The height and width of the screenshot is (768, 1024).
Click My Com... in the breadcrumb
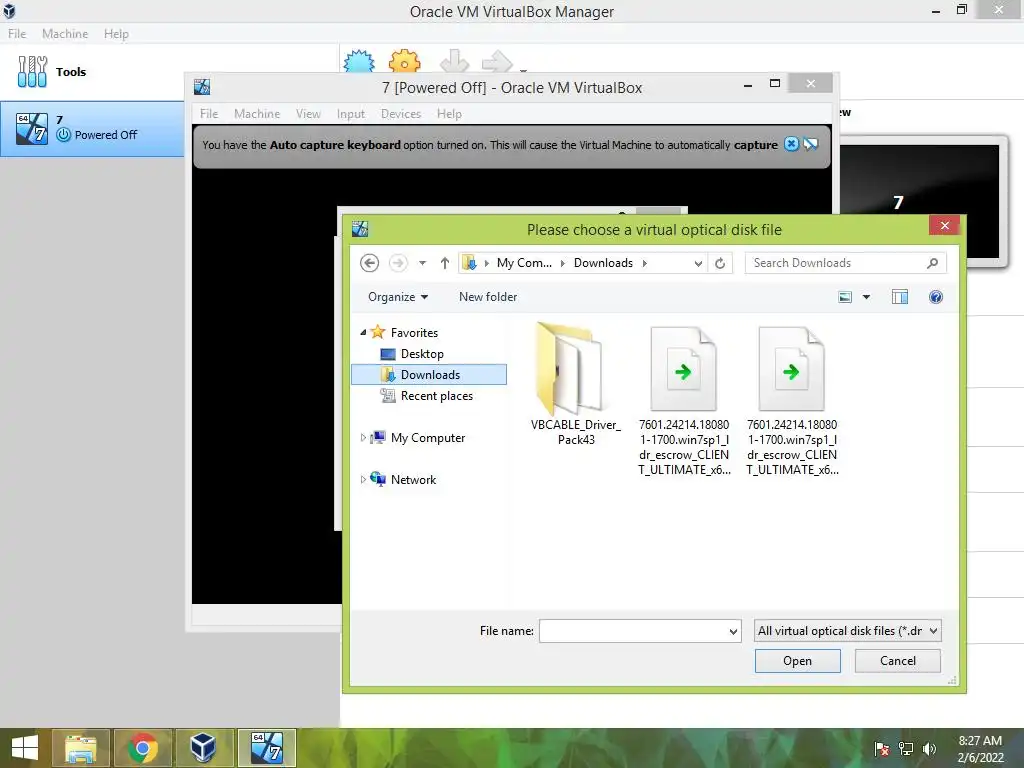point(524,263)
